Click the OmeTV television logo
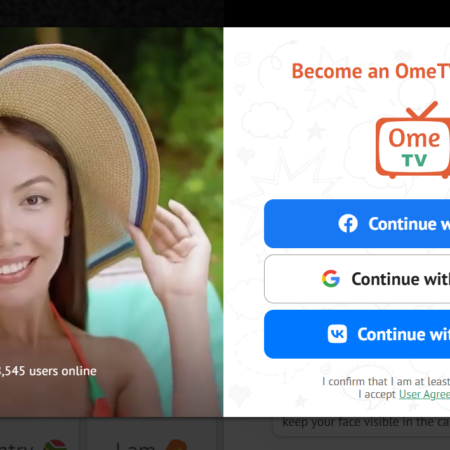The image size is (450, 450). point(413,140)
